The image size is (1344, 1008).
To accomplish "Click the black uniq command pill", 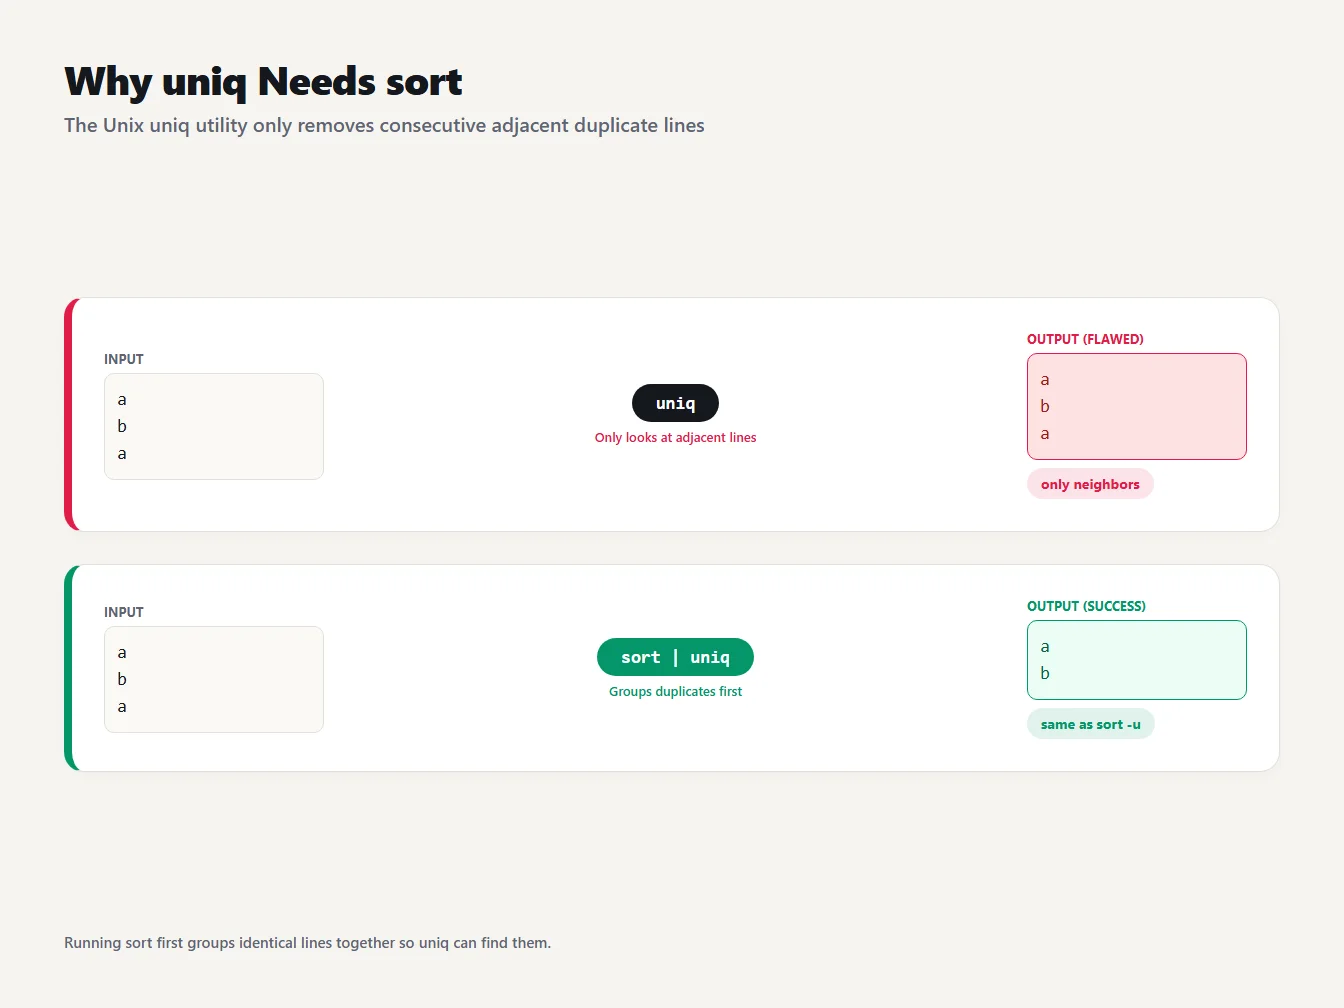I will click(x=675, y=403).
